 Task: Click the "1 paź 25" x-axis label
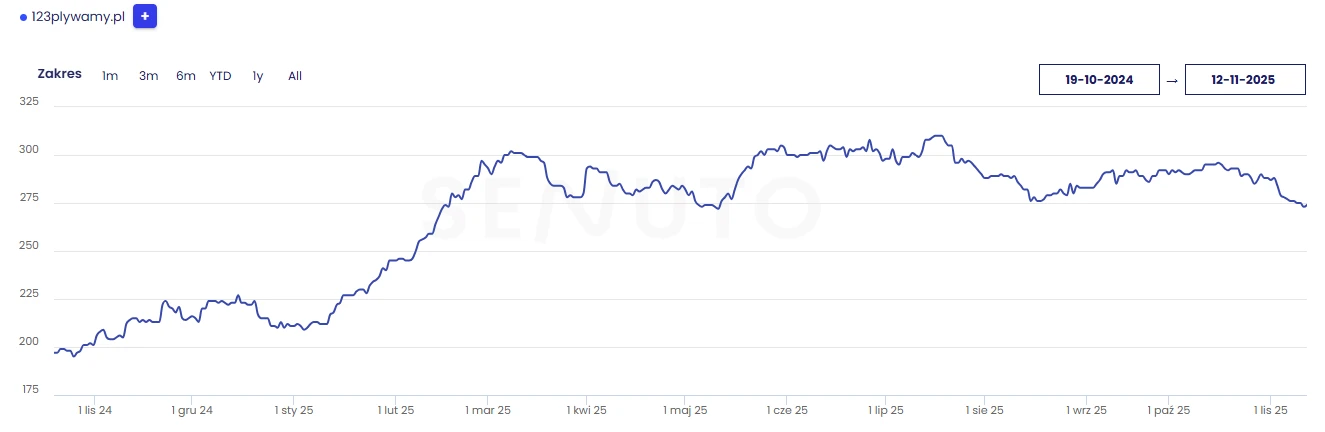click(x=1168, y=410)
